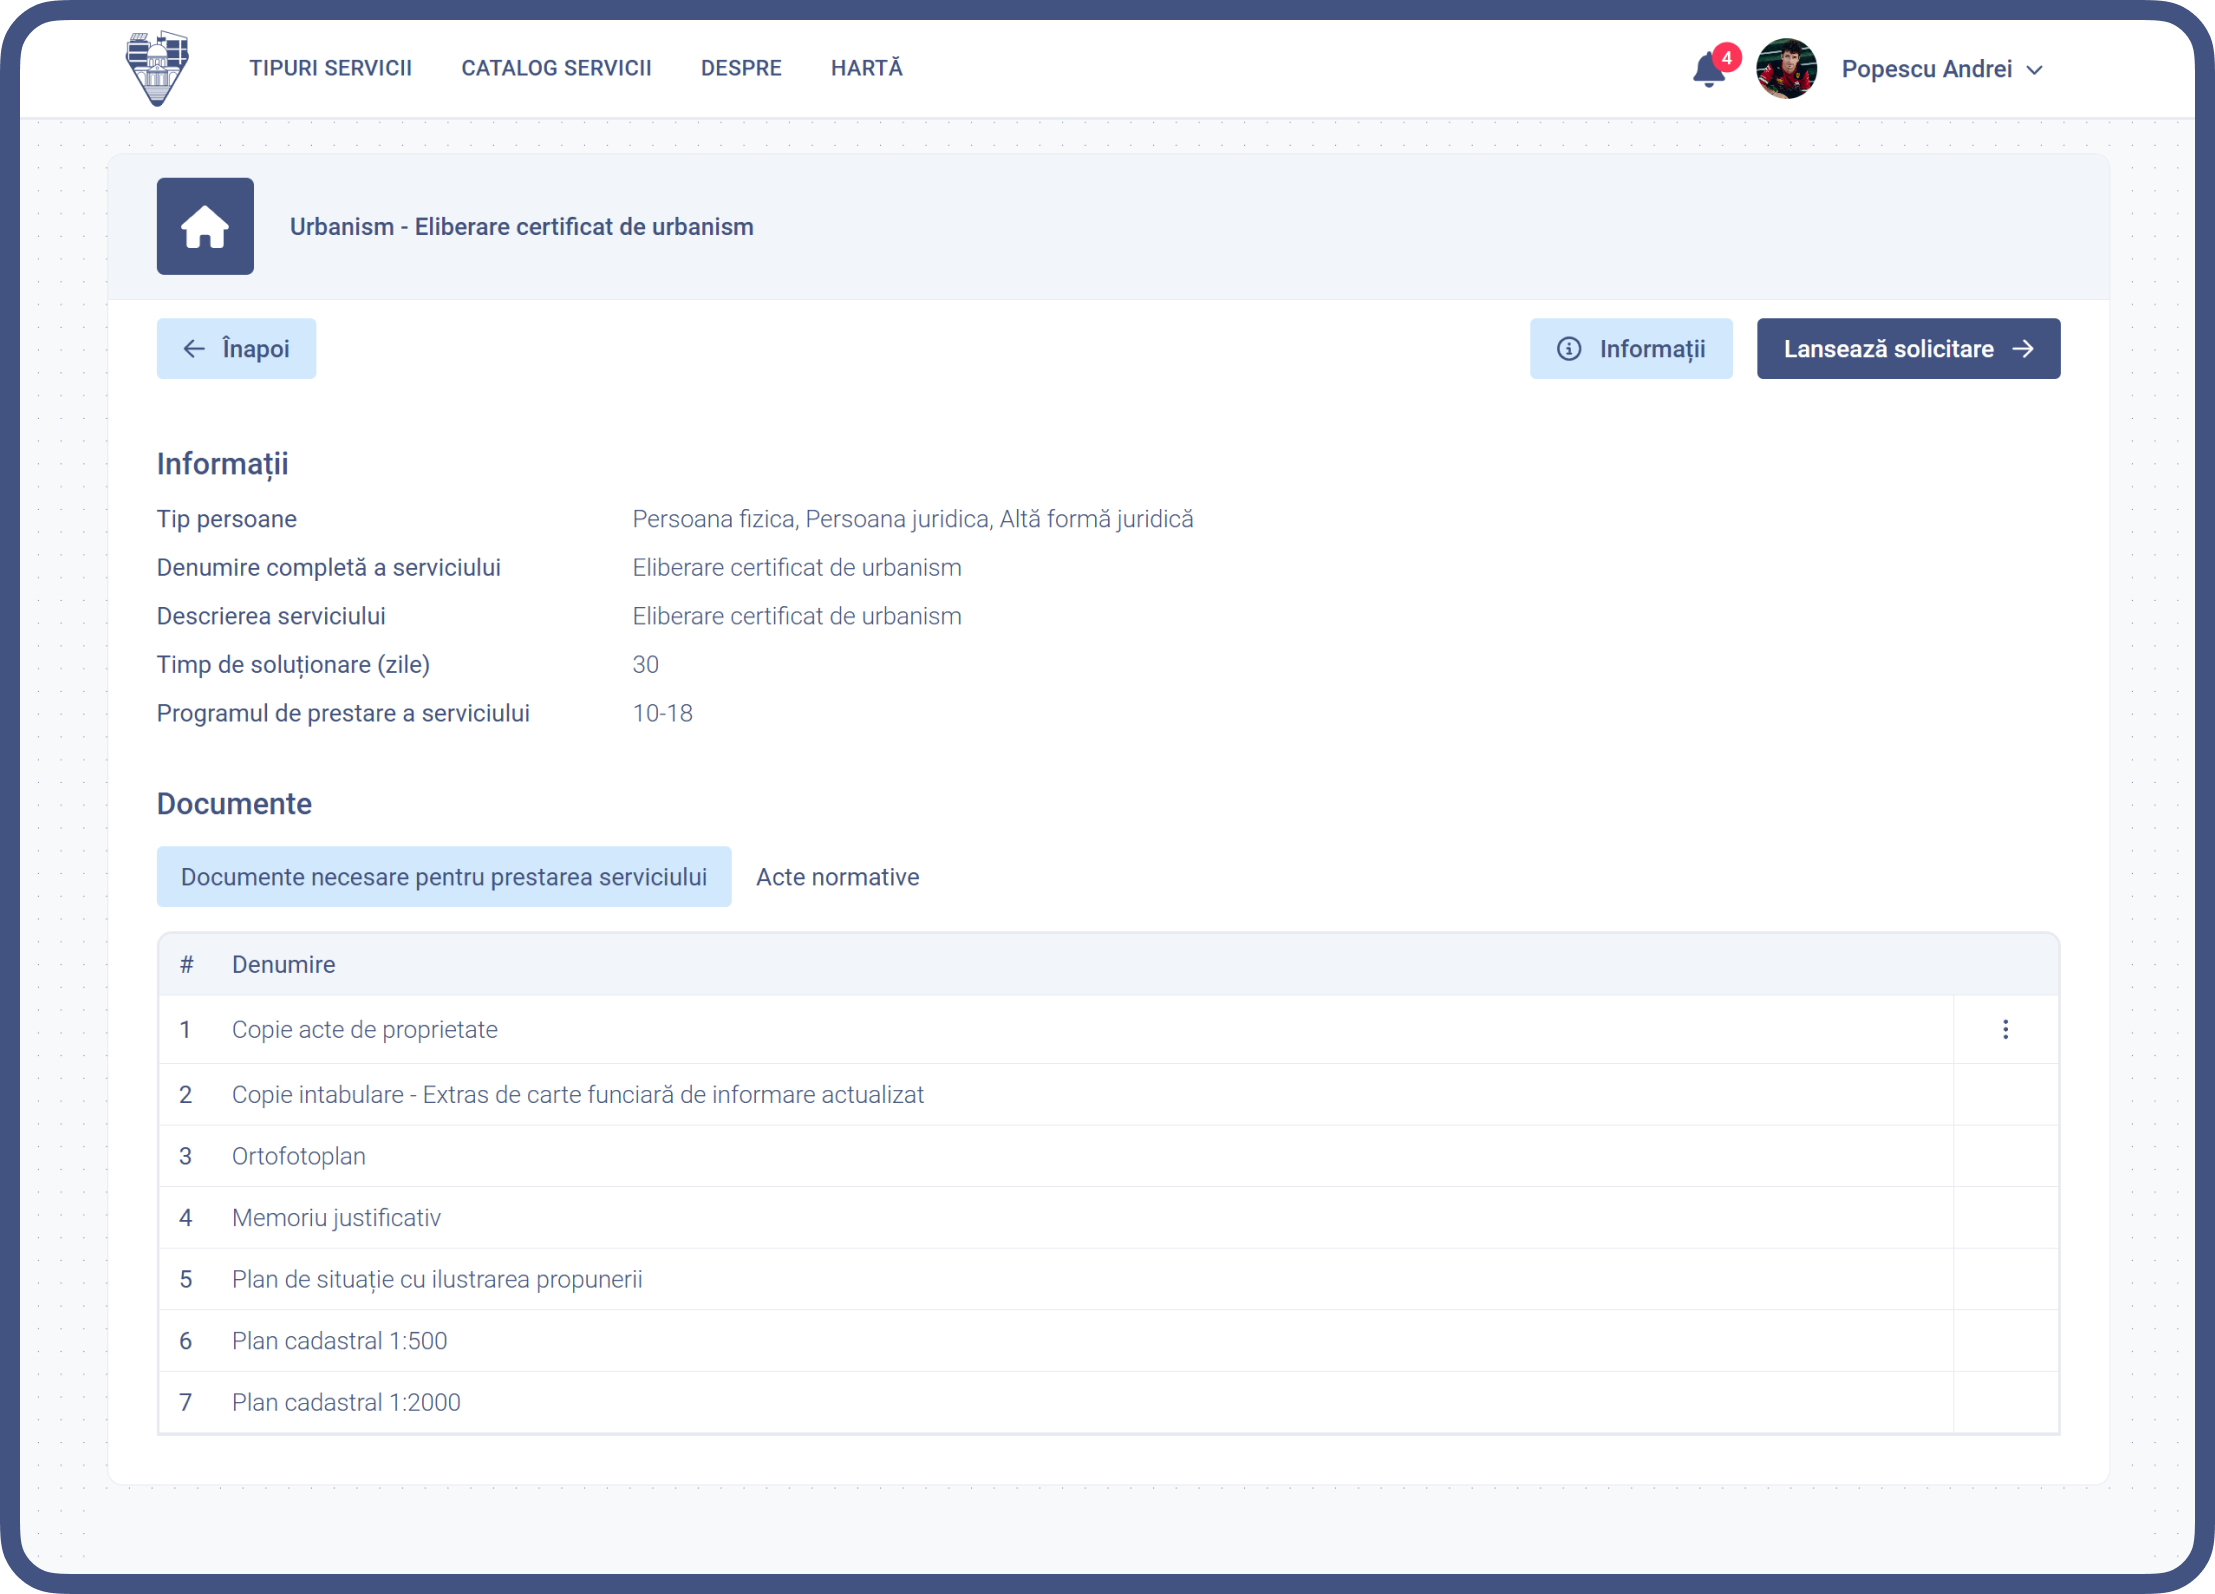Open the HARTĂ menu item
The width and height of the screenshot is (2215, 1594).
click(x=867, y=68)
